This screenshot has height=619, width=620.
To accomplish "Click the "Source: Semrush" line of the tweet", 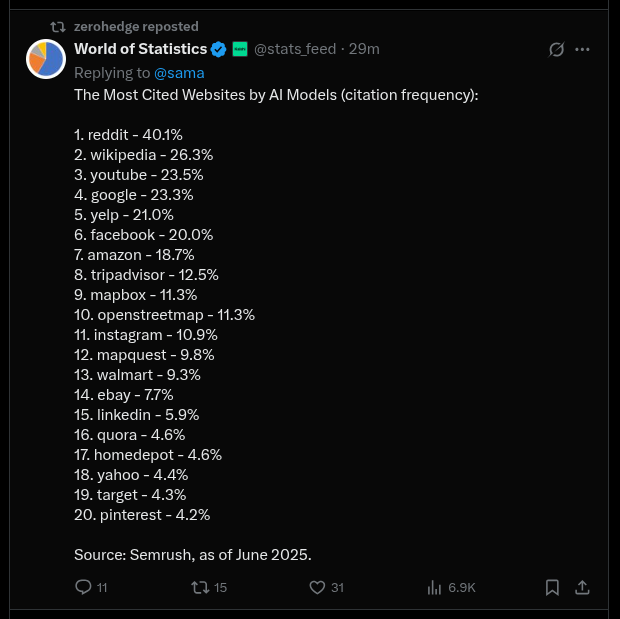I will (x=193, y=554).
